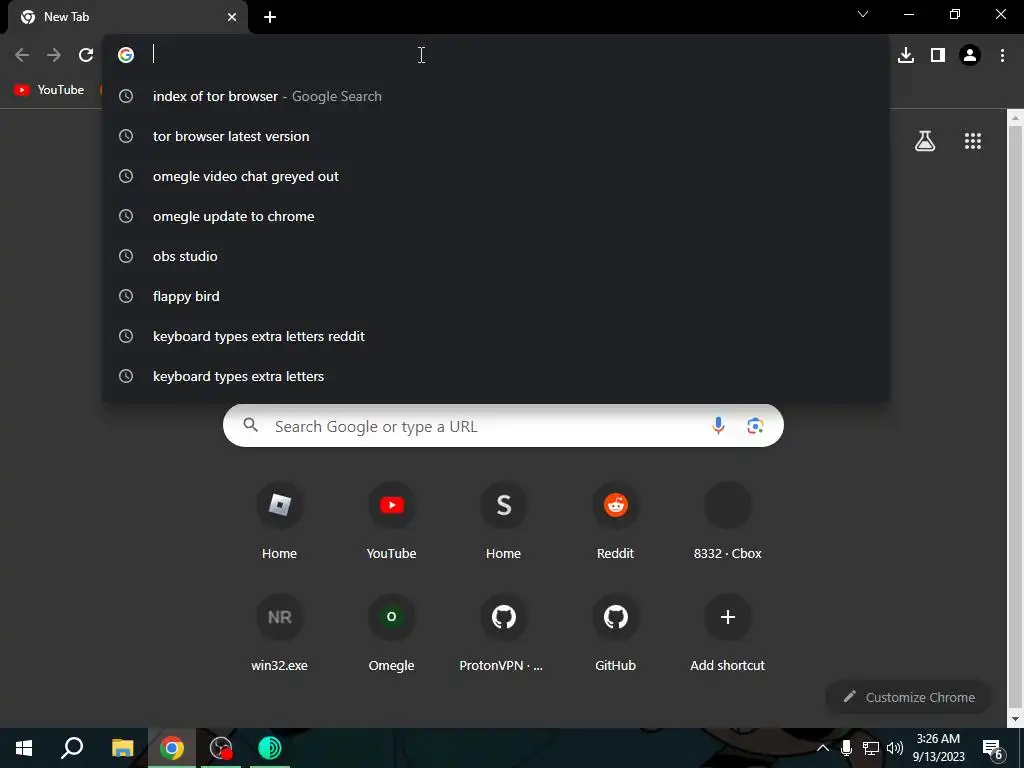1024x768 pixels.
Task: Open Google Lens image search icon
Action: pyautogui.click(x=755, y=426)
